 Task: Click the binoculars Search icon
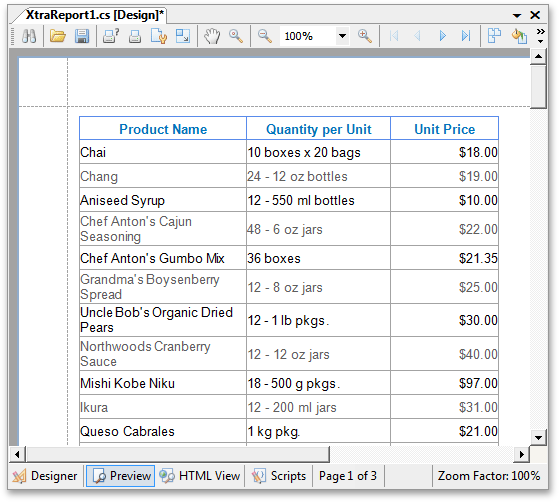pos(29,36)
